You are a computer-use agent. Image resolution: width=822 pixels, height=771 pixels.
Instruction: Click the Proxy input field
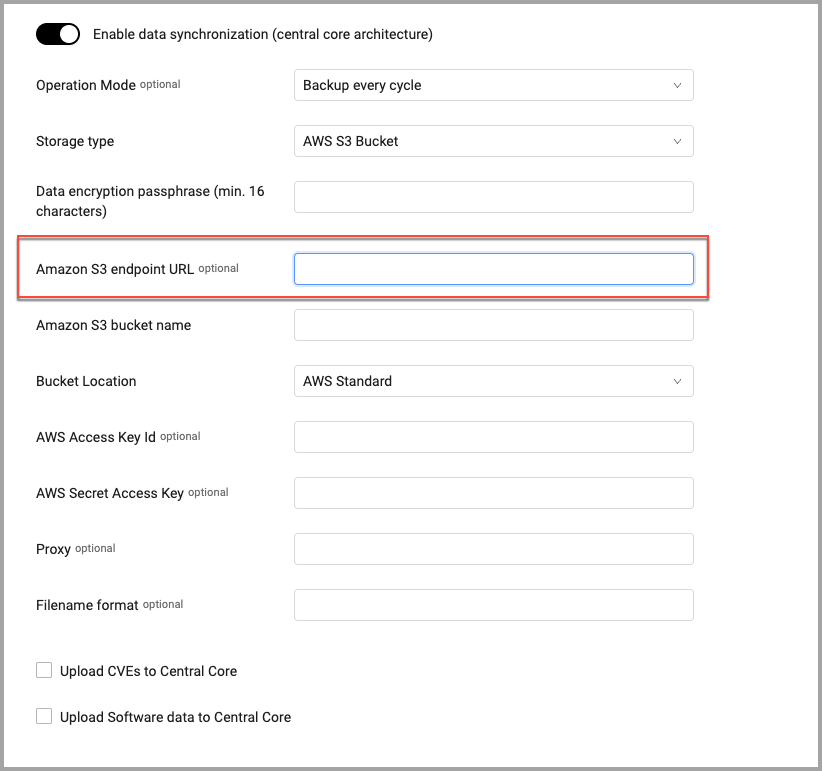tap(493, 549)
